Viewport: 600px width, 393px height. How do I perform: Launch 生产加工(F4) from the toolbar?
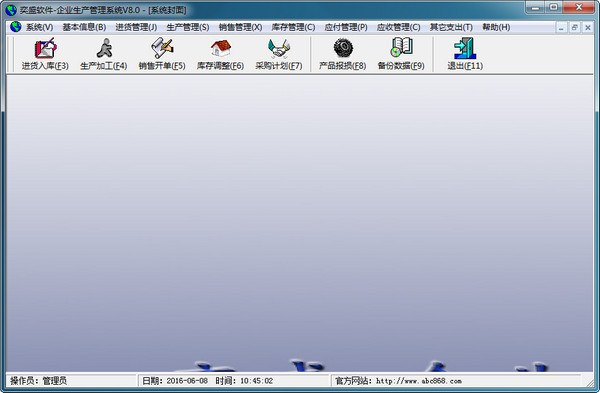(104, 54)
